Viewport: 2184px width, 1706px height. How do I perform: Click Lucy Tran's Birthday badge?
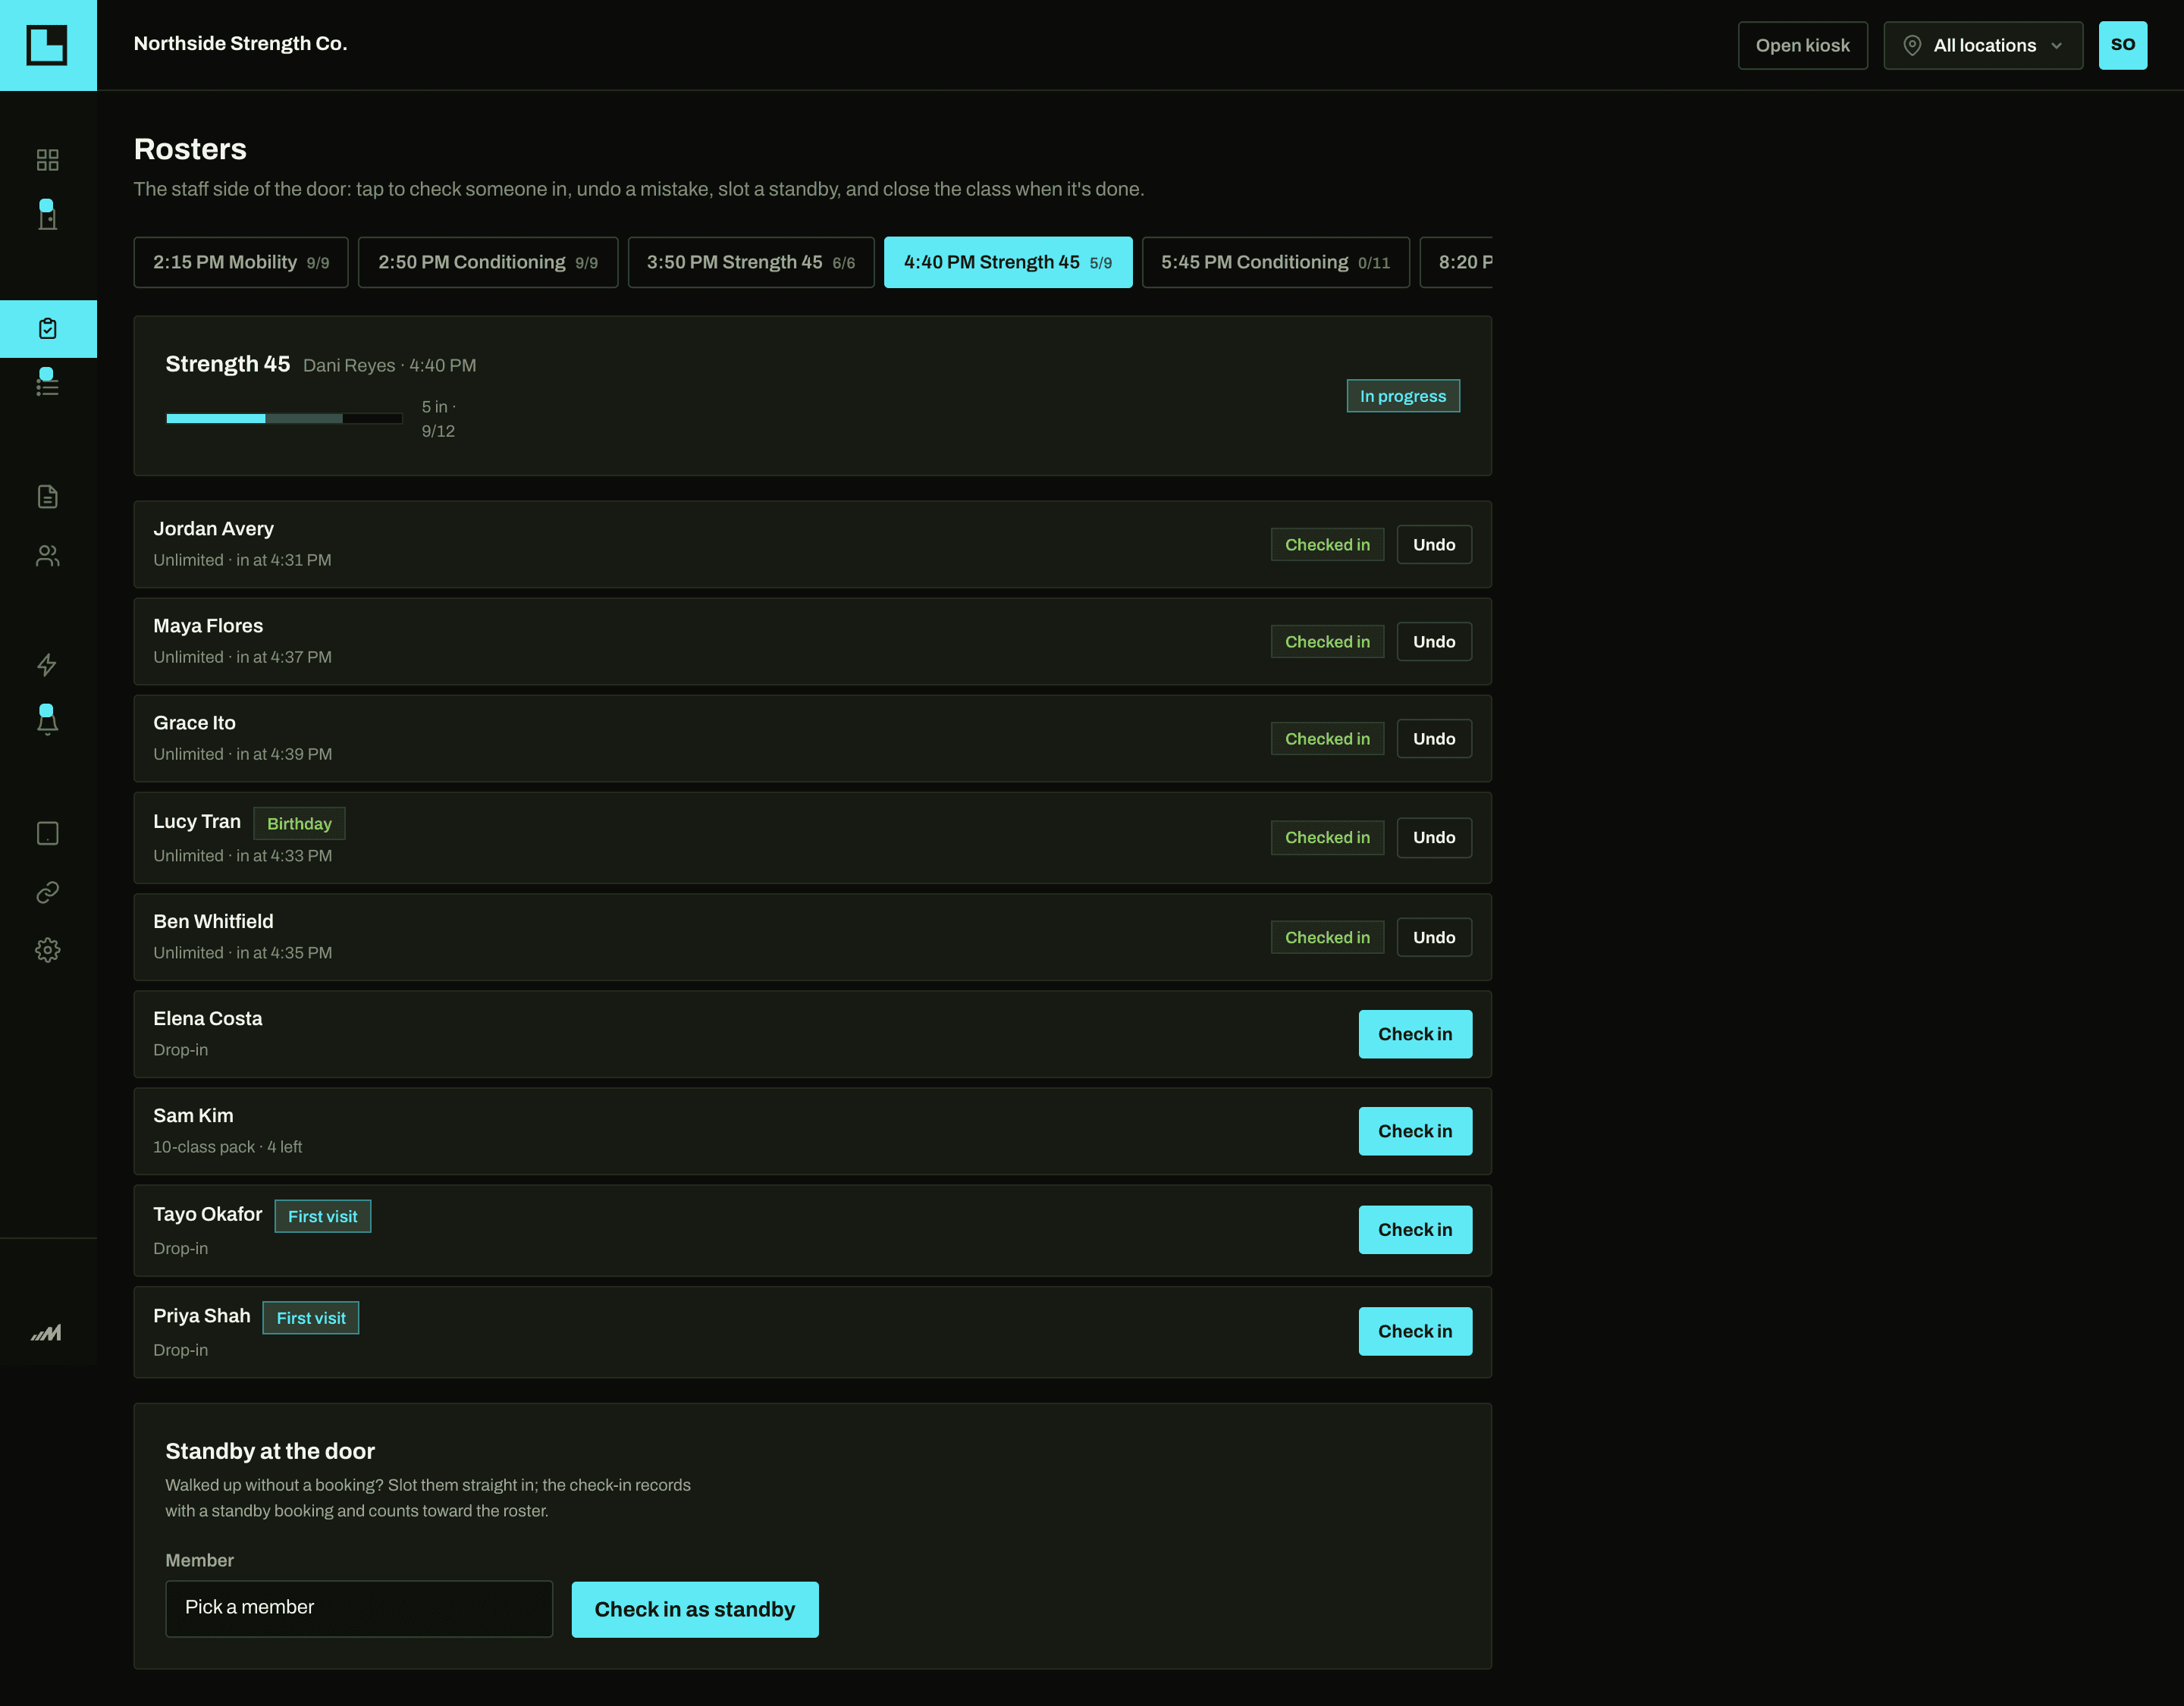[x=299, y=824]
